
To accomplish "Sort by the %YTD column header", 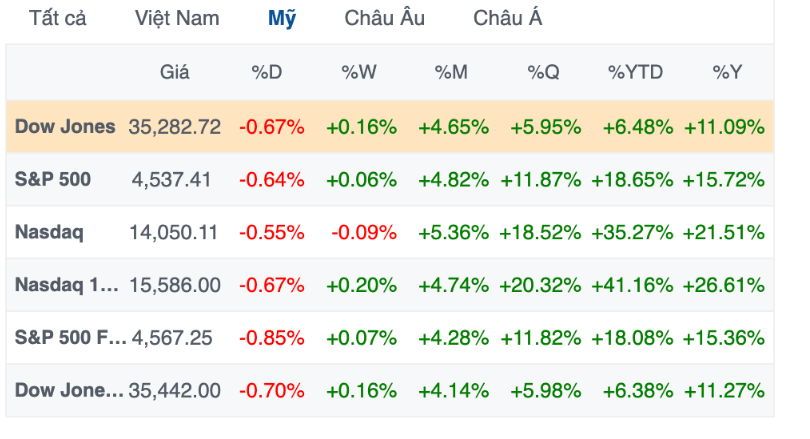I will tap(634, 72).
